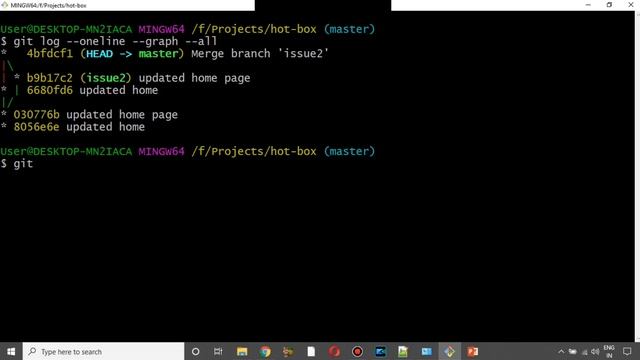640x360 pixels.
Task: Open the Windows Start menu
Action: tap(11, 351)
